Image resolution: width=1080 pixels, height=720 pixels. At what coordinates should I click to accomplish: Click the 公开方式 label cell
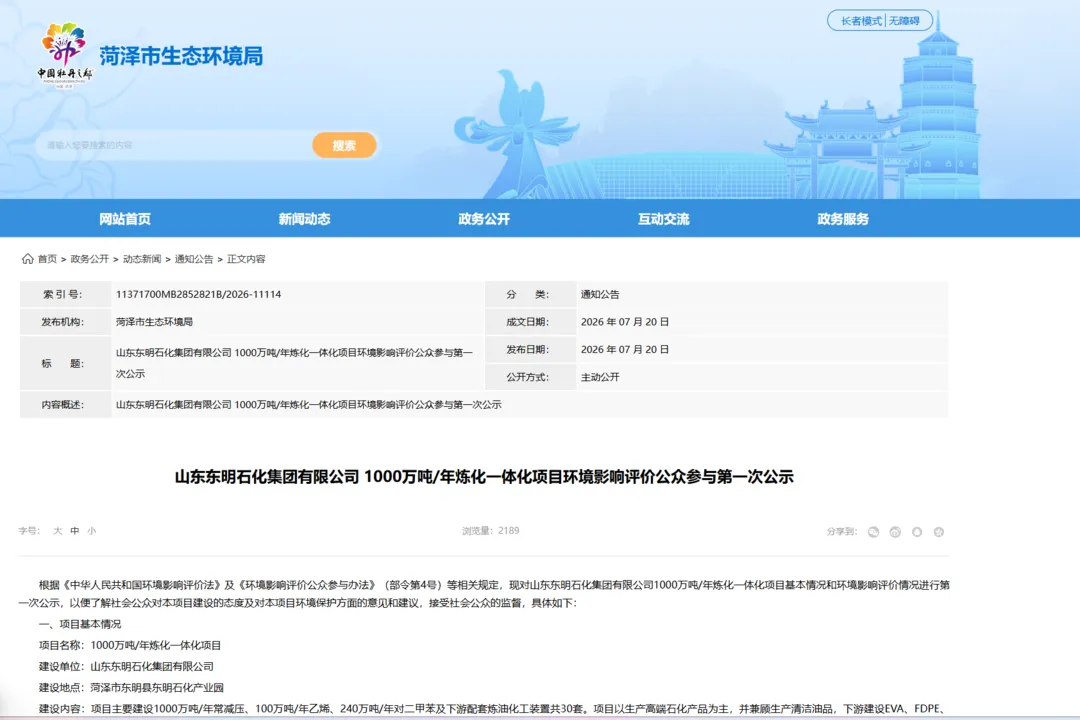(x=530, y=377)
